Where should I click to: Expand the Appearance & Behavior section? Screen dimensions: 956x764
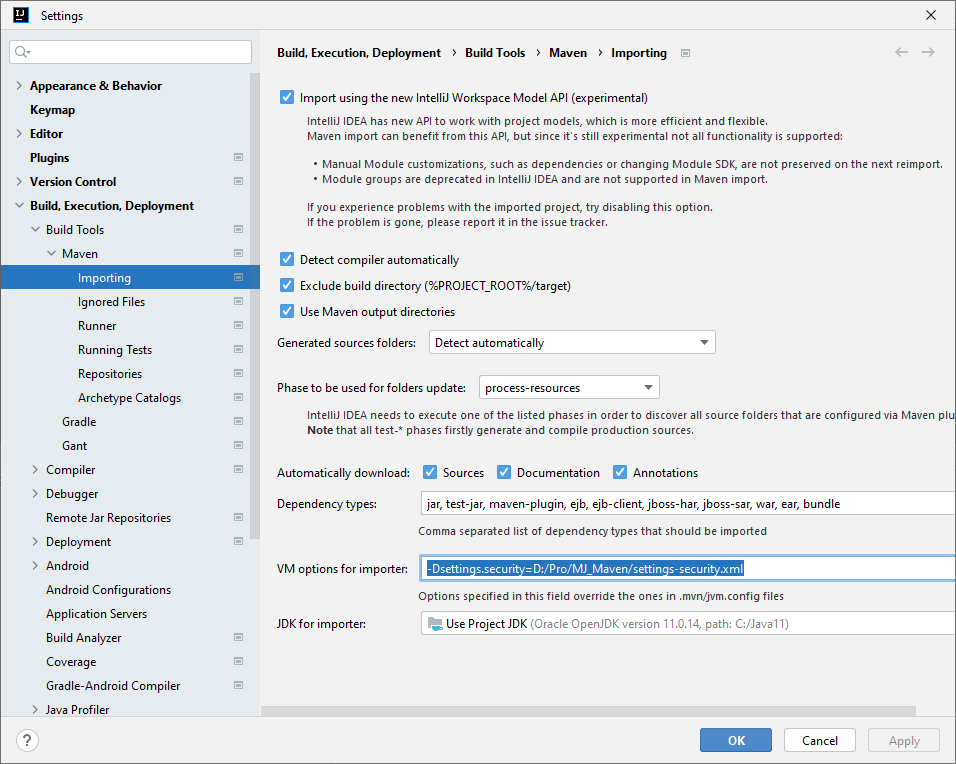[x=19, y=86]
